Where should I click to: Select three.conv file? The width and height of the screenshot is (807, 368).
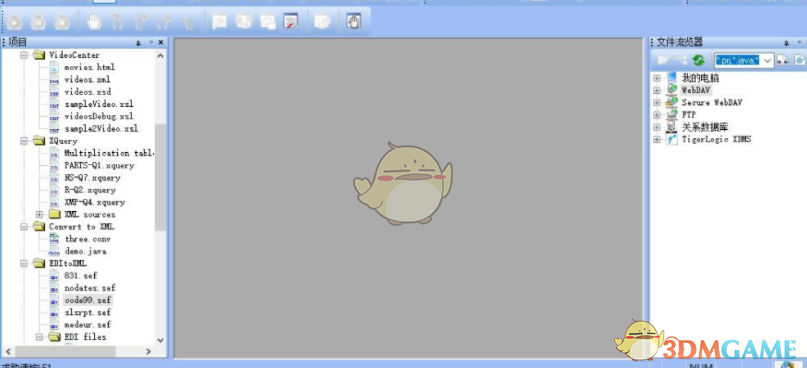tap(87, 239)
